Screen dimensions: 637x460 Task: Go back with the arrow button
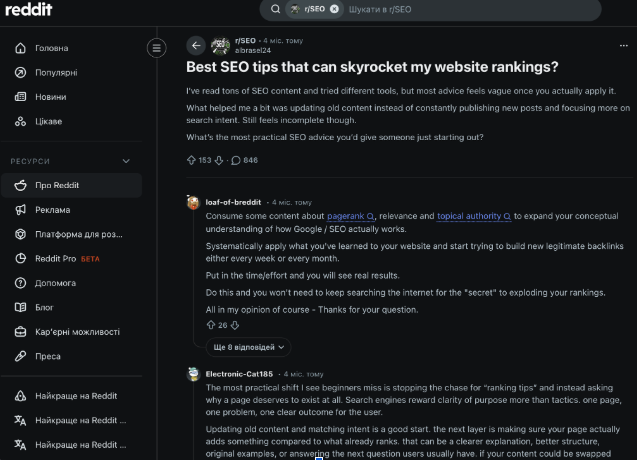coord(196,46)
